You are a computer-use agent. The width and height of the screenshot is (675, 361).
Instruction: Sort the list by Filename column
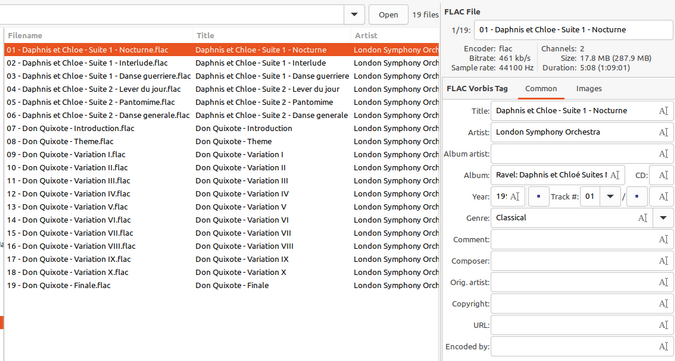pos(98,35)
